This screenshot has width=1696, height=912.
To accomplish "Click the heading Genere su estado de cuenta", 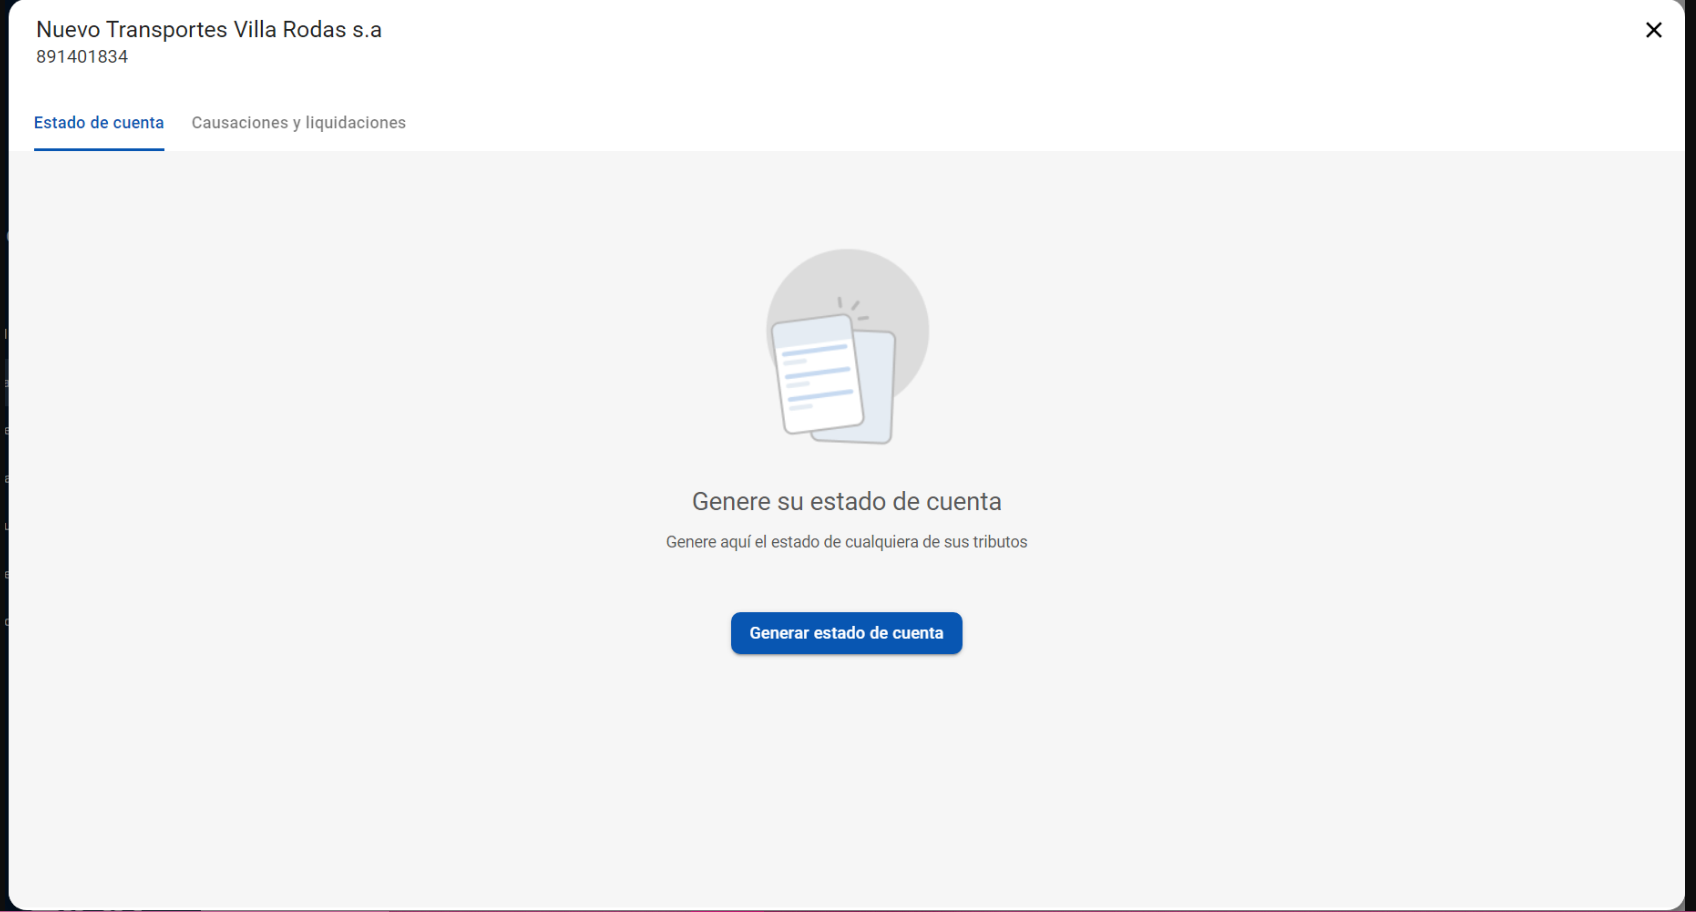I will [x=846, y=501].
